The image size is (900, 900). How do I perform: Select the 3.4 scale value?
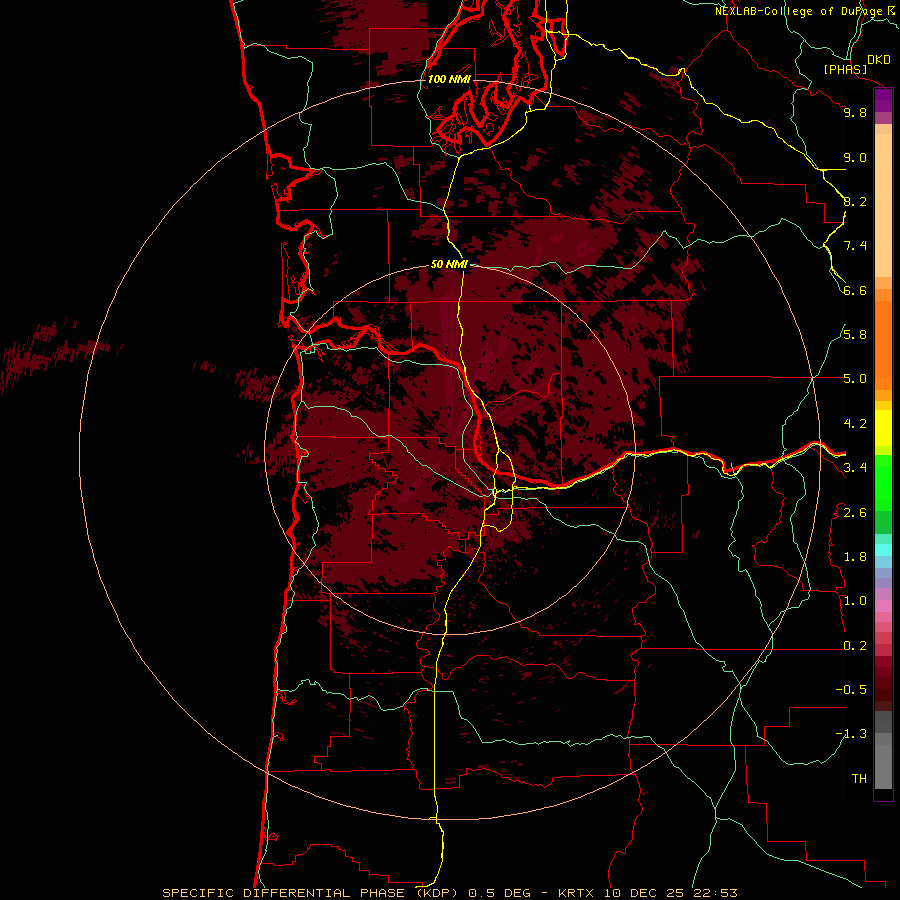[855, 468]
